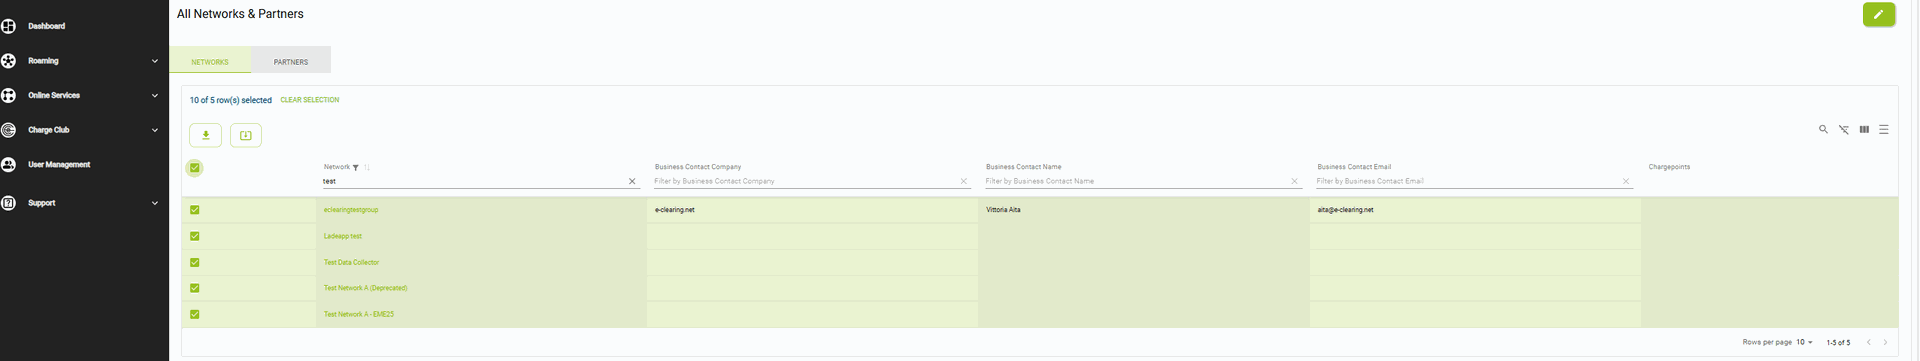Screen dimensions: 1920x361
Task: Uncheck Test Network A - EME25 row checkbox
Action: 195,314
